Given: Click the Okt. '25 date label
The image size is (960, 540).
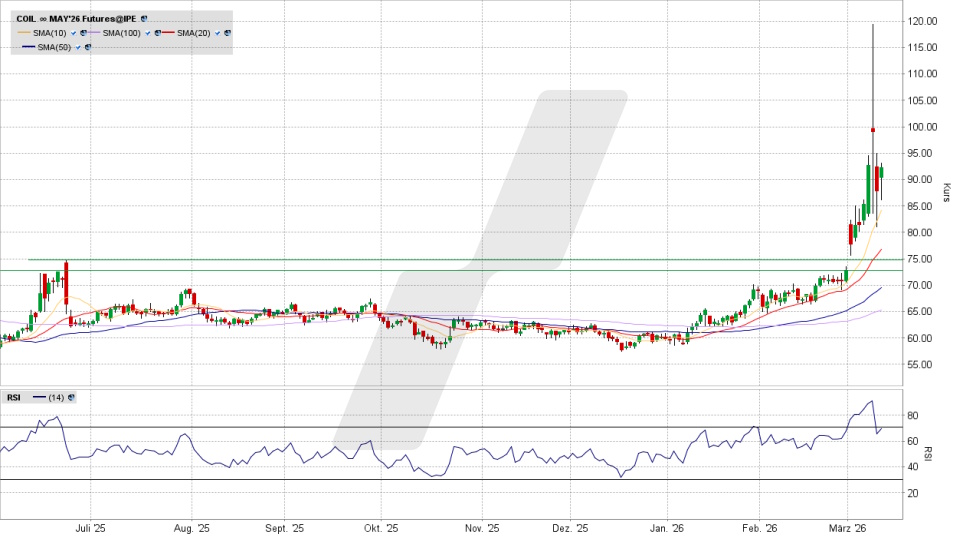Looking at the screenshot, I should point(381,528).
